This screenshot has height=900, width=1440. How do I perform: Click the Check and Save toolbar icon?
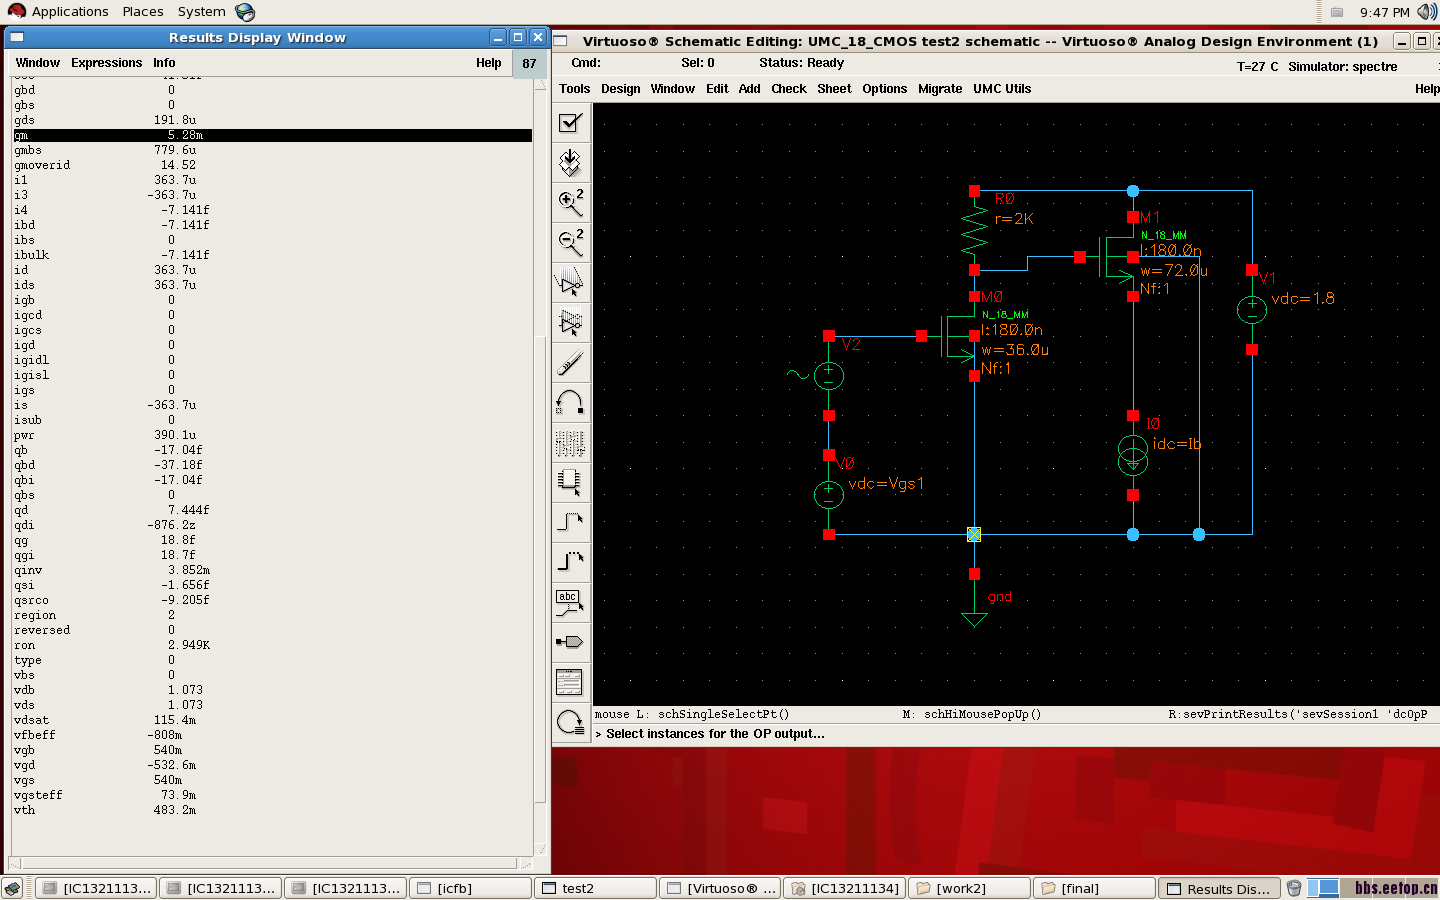(570, 123)
